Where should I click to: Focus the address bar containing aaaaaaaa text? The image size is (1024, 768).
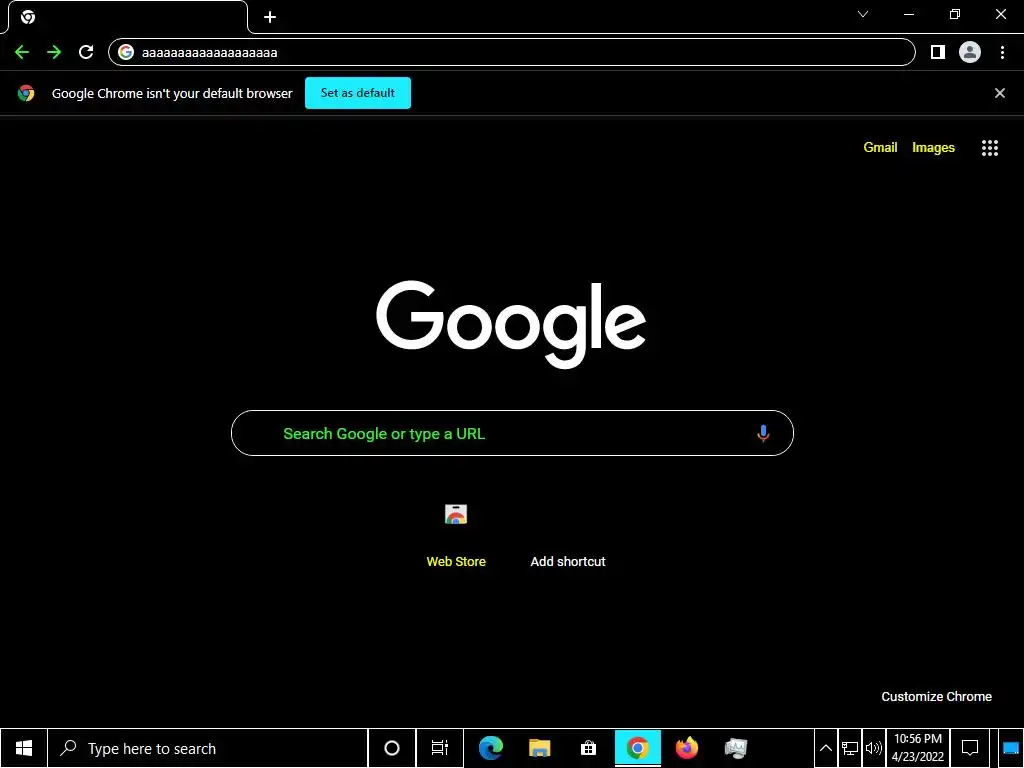[x=511, y=52]
